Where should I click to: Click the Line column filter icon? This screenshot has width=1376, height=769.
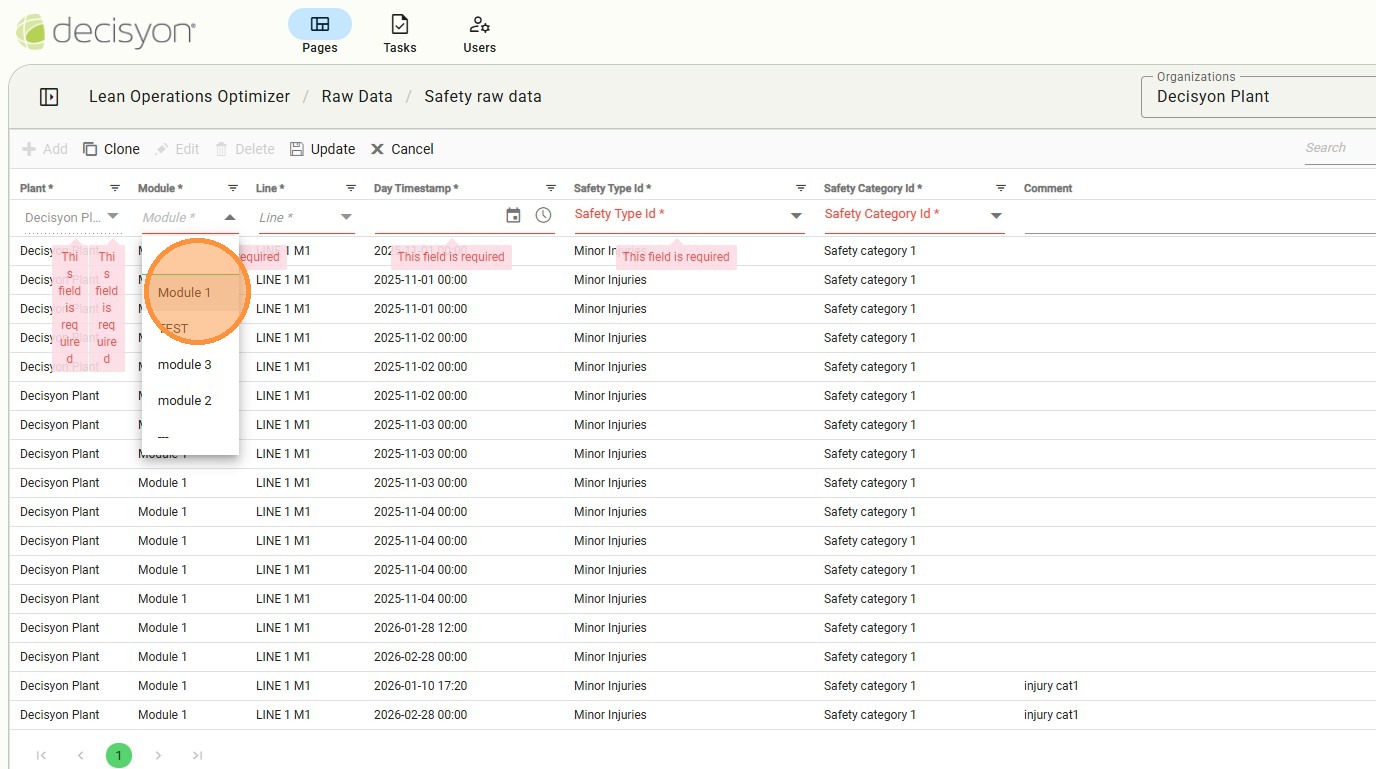[351, 188]
